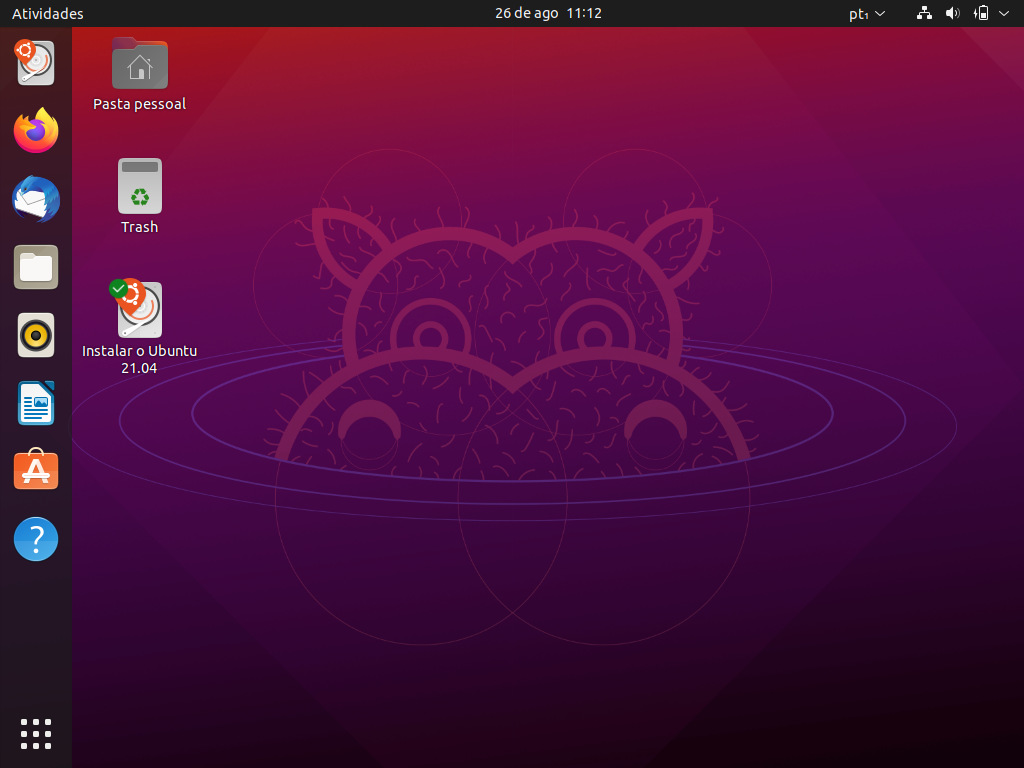This screenshot has width=1024, height=768.
Task: Open the system menu chevron
Action: [x=1004, y=13]
